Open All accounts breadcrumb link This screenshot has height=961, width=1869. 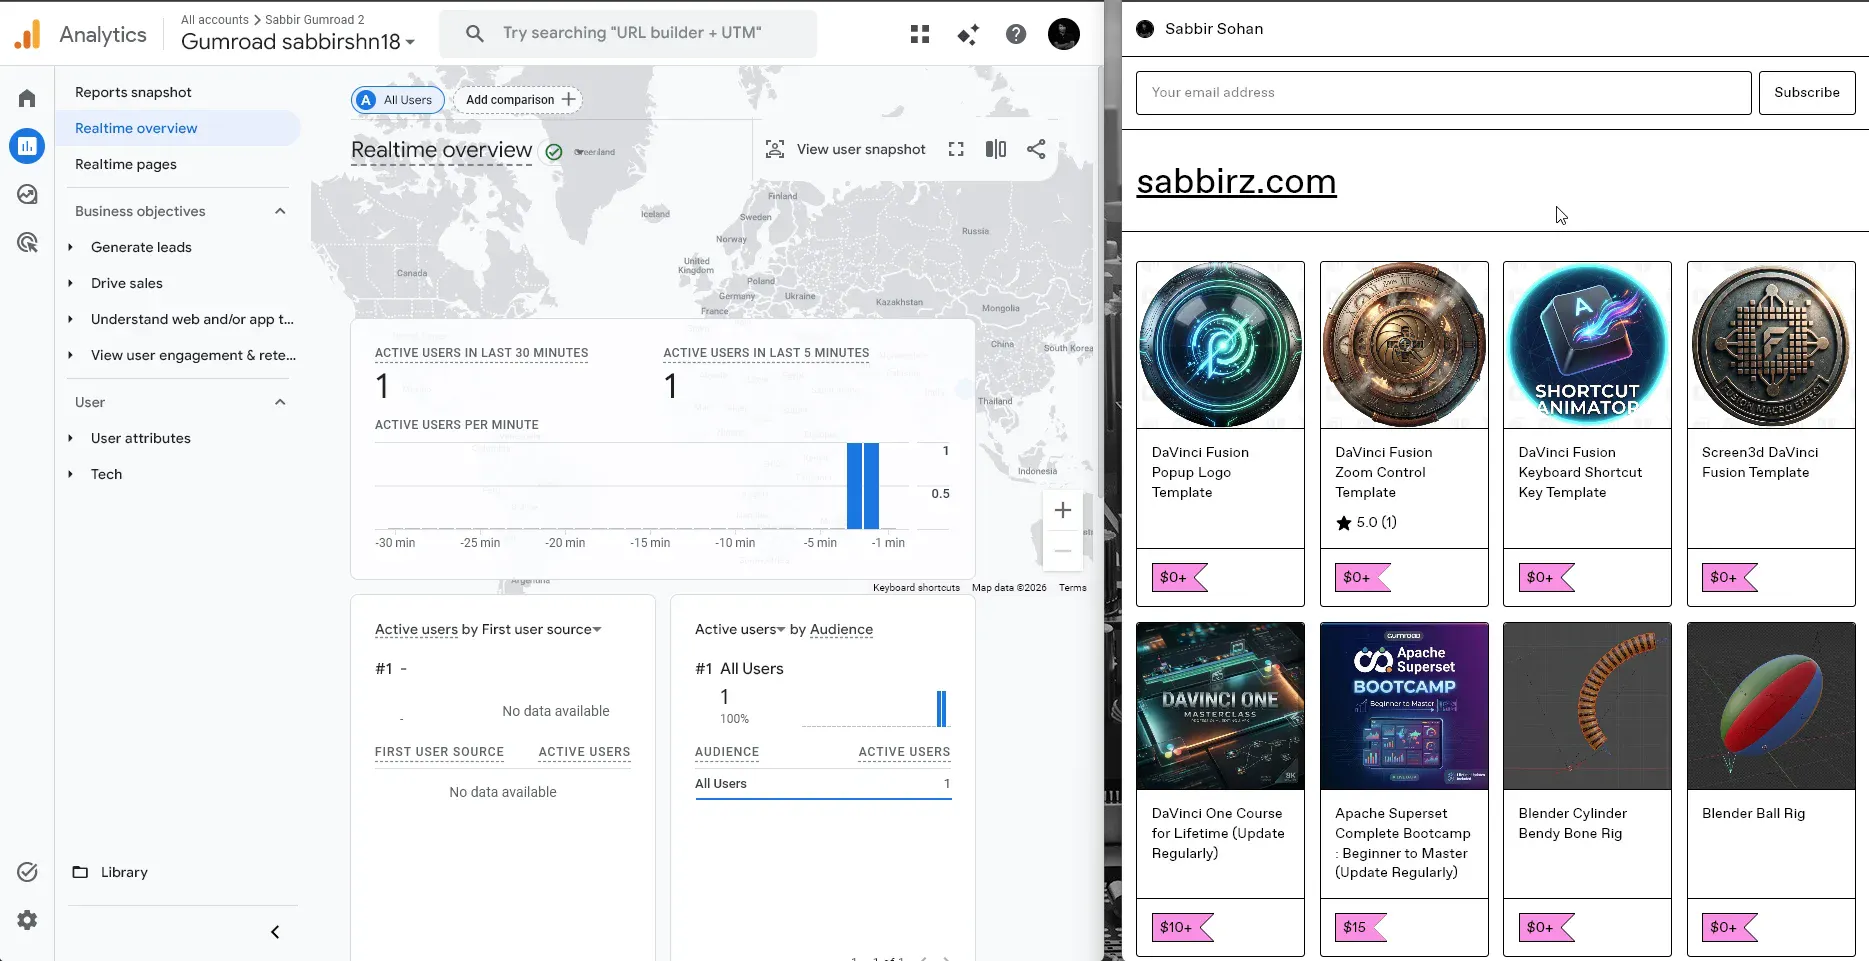click(x=214, y=19)
